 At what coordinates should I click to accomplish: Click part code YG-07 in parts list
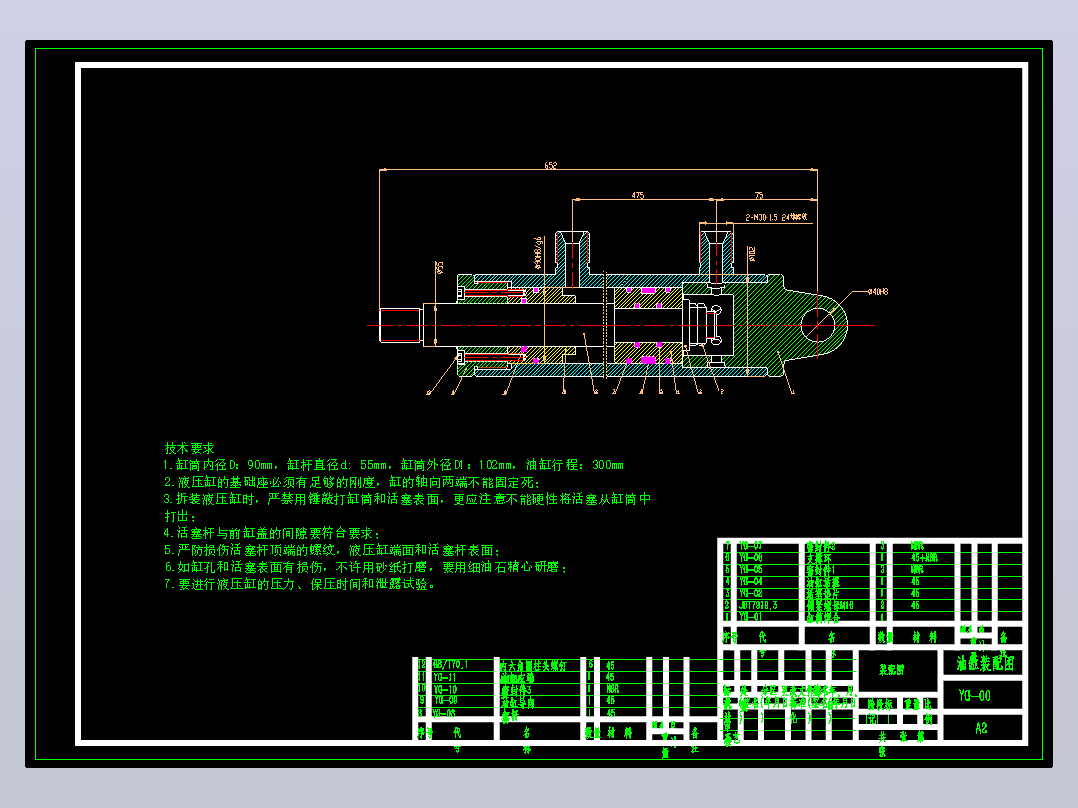(x=751, y=546)
